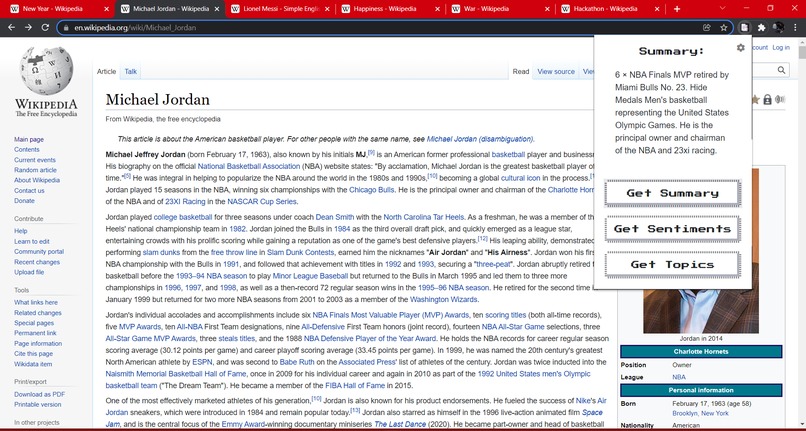
Task: Click the summarizer extension icon in the toolbar
Action: point(744,28)
